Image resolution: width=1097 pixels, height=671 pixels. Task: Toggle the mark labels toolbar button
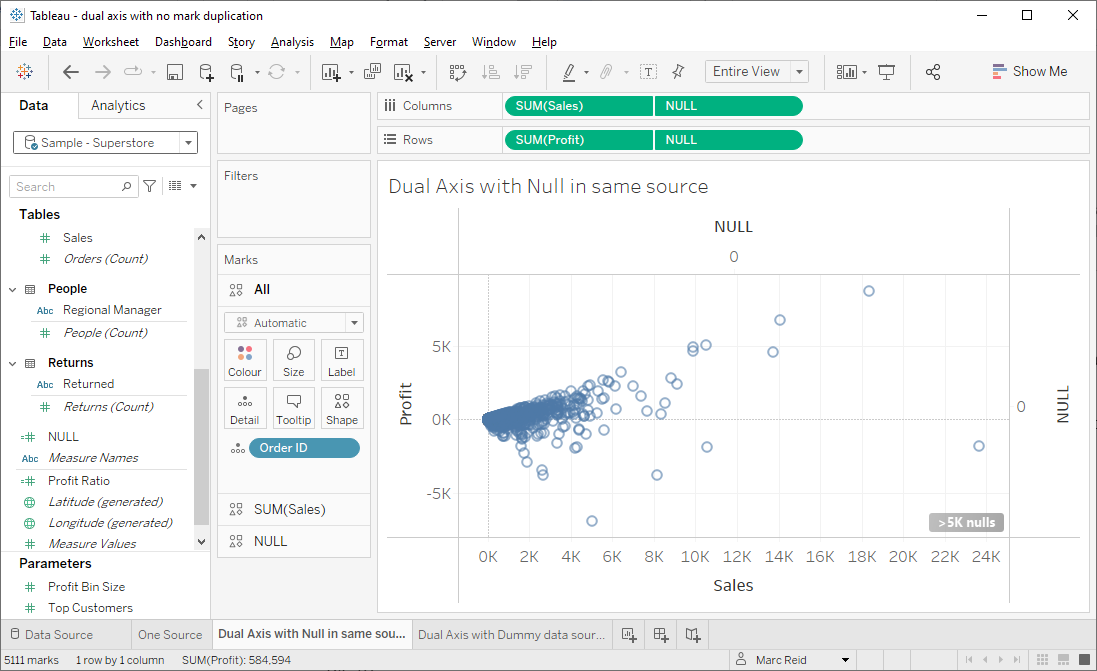[648, 72]
